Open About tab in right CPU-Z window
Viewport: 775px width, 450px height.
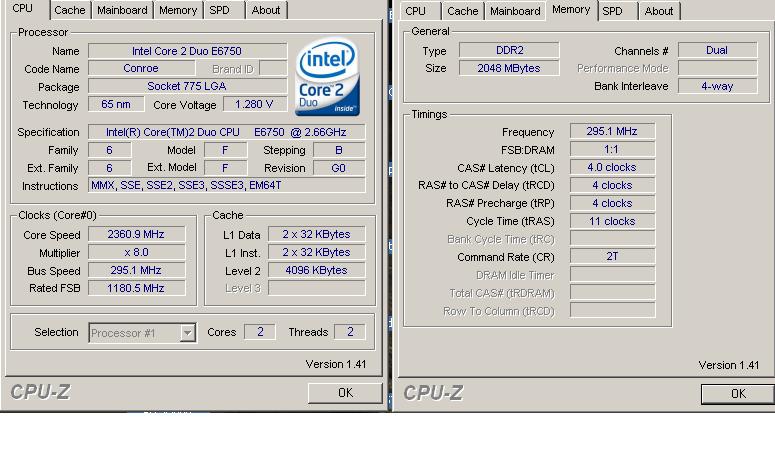click(x=659, y=11)
